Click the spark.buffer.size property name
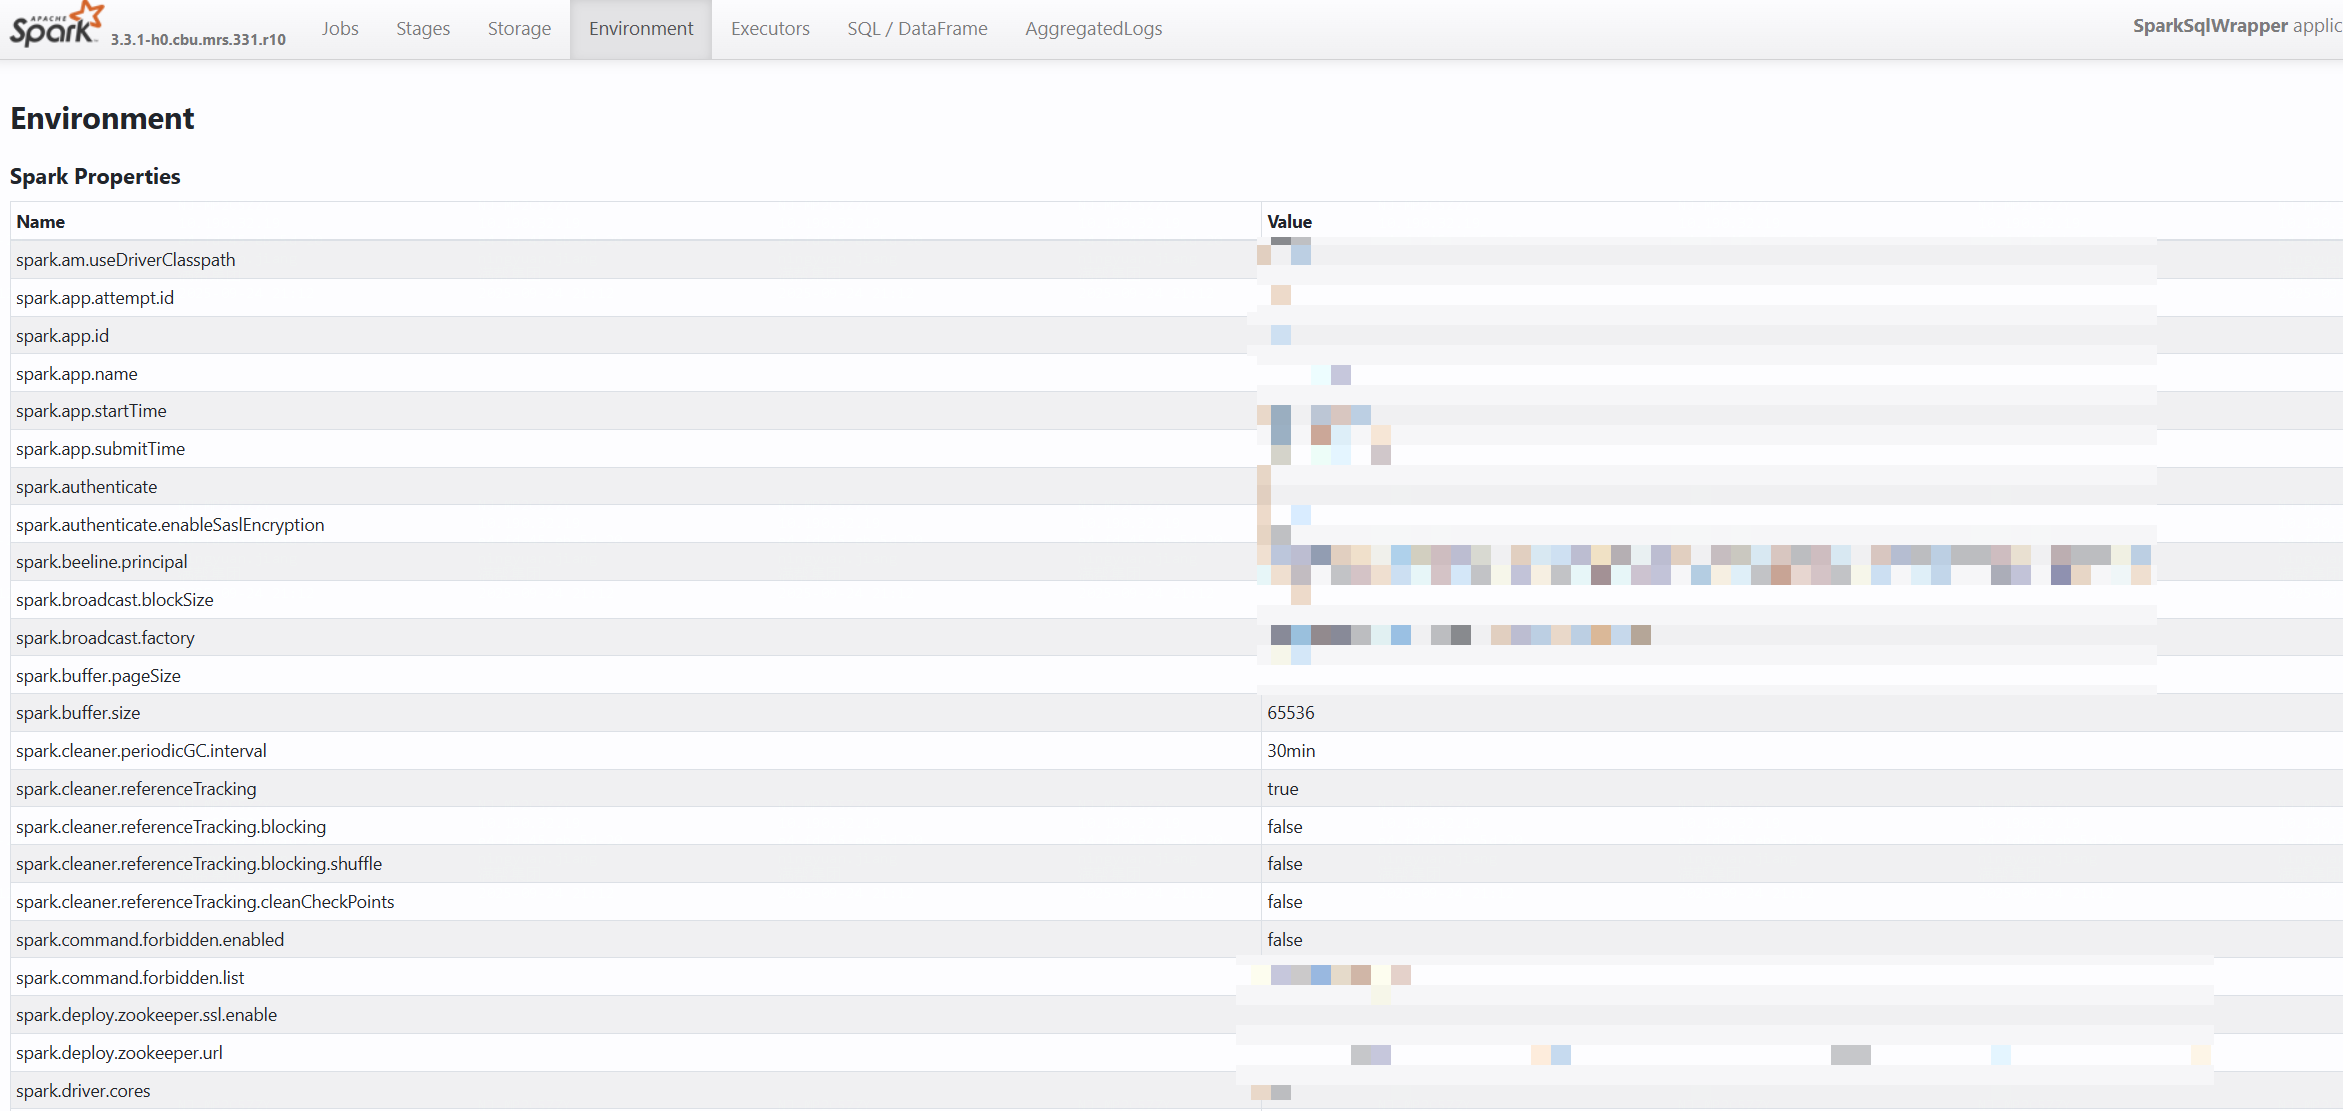The height and width of the screenshot is (1111, 2343). (78, 713)
